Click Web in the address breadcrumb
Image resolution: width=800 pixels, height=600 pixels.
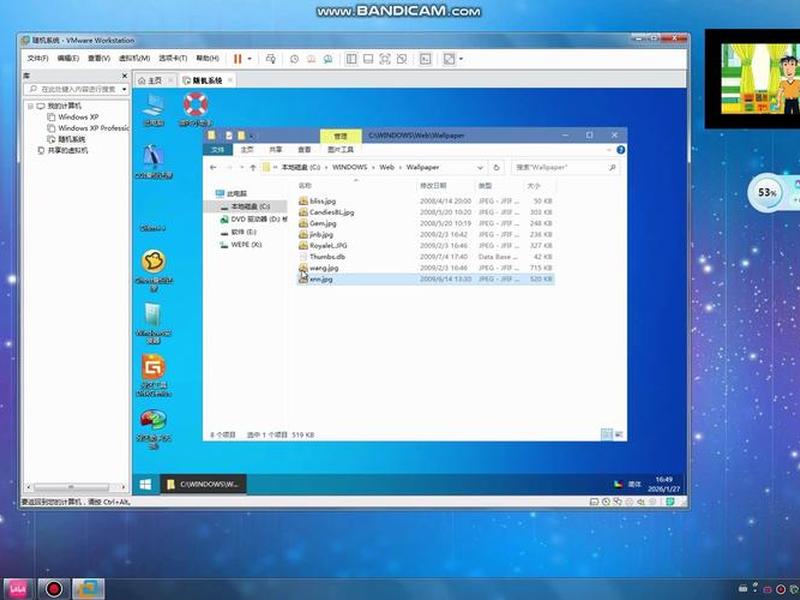pyautogui.click(x=387, y=167)
